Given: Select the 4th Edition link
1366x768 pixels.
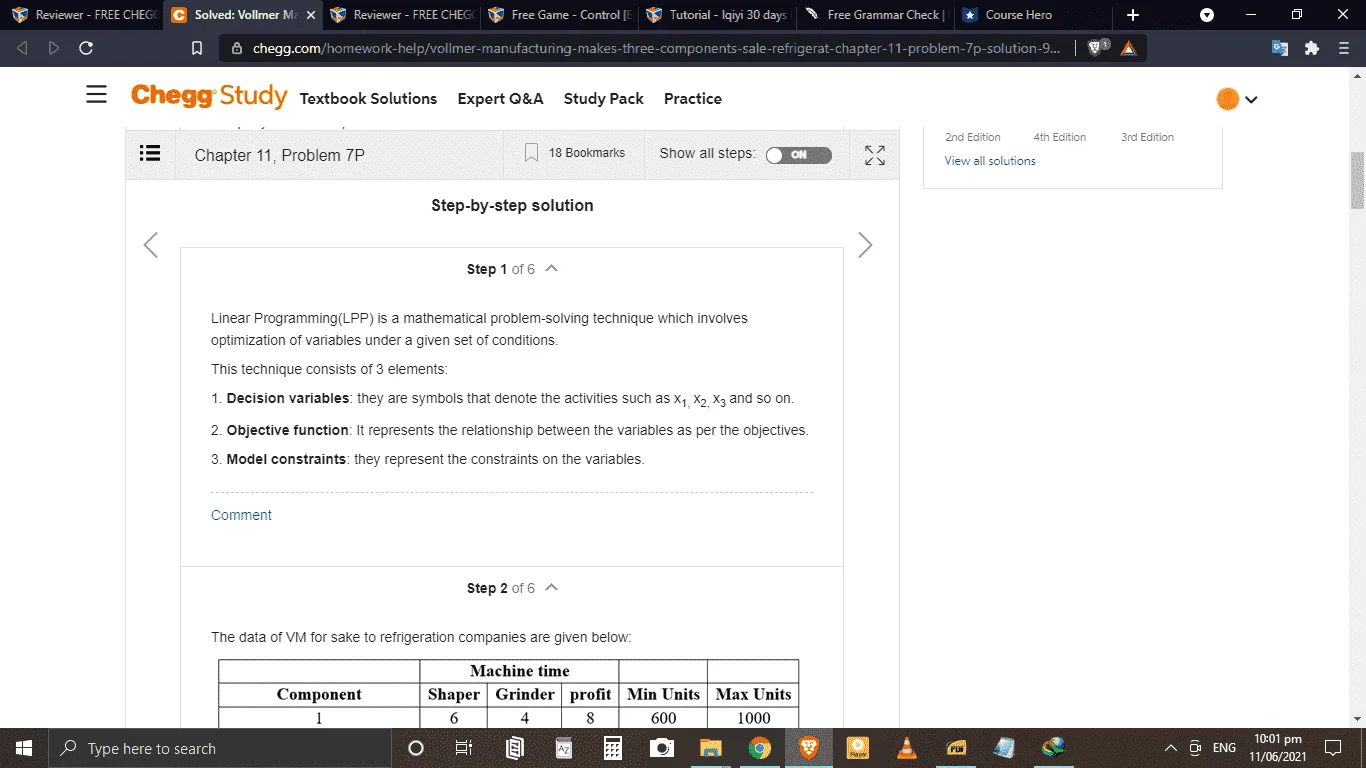Looking at the screenshot, I should 1060,137.
